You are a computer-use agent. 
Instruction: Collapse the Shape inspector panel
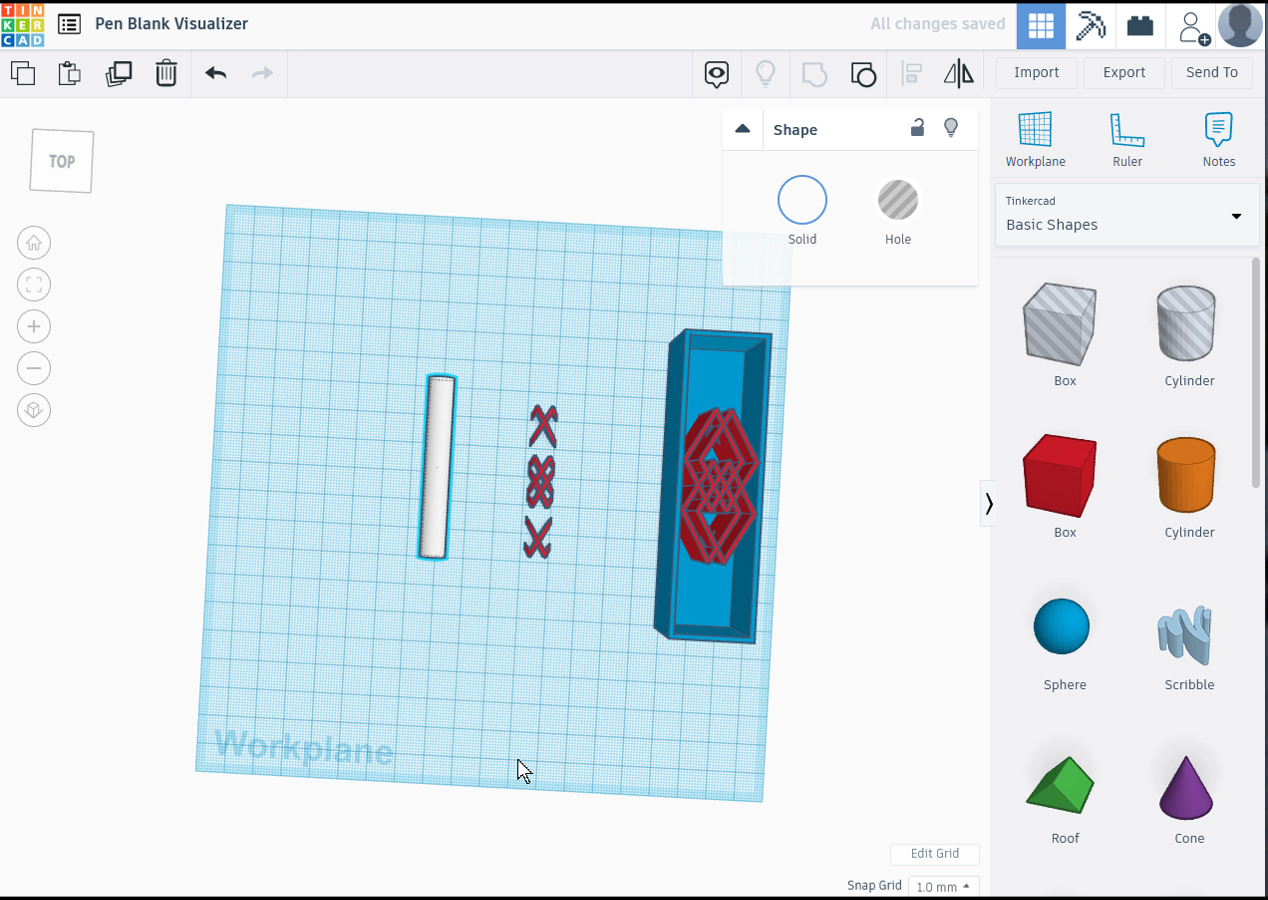[742, 129]
